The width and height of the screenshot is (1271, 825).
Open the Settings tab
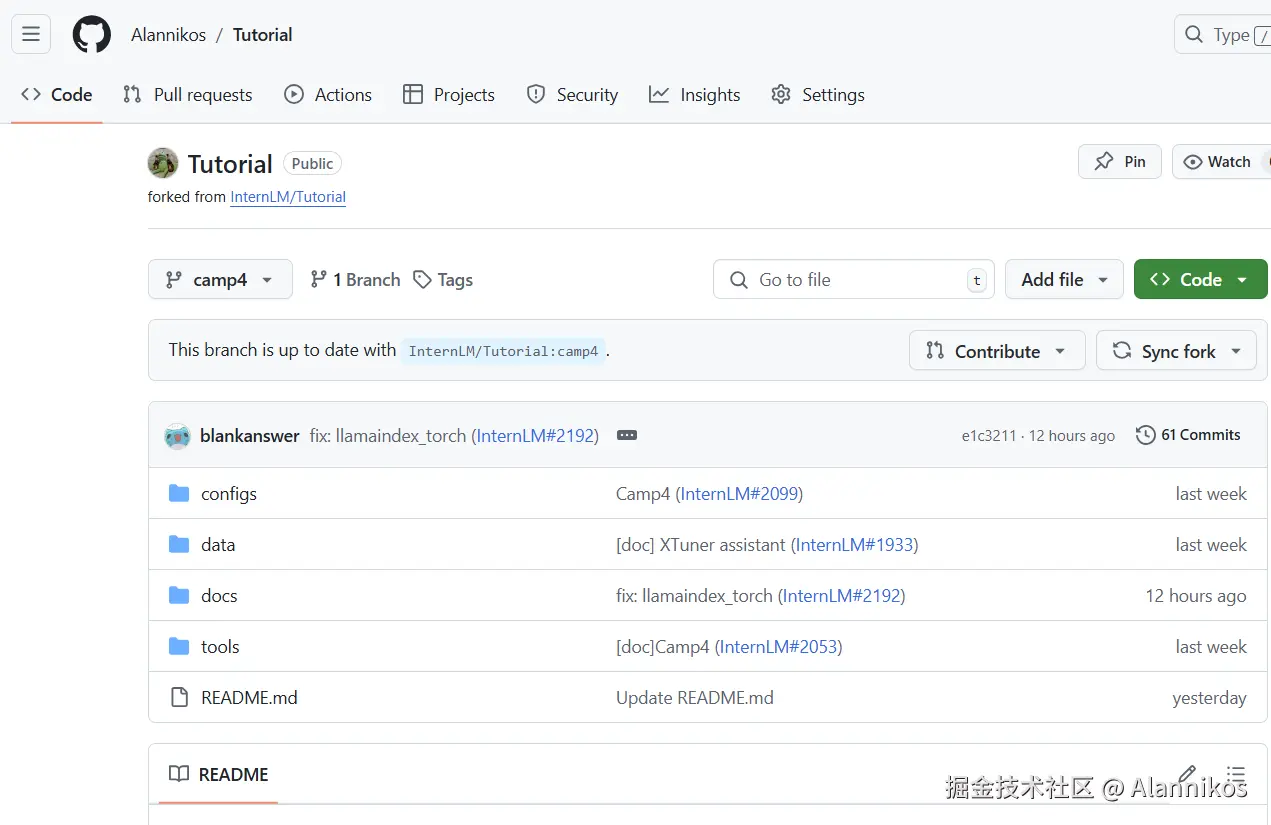pyautogui.click(x=818, y=95)
